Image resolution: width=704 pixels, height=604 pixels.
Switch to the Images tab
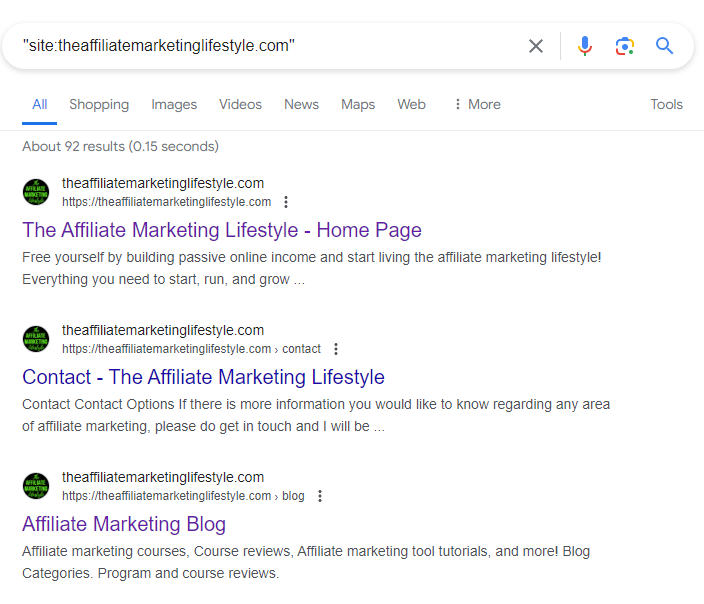point(174,104)
